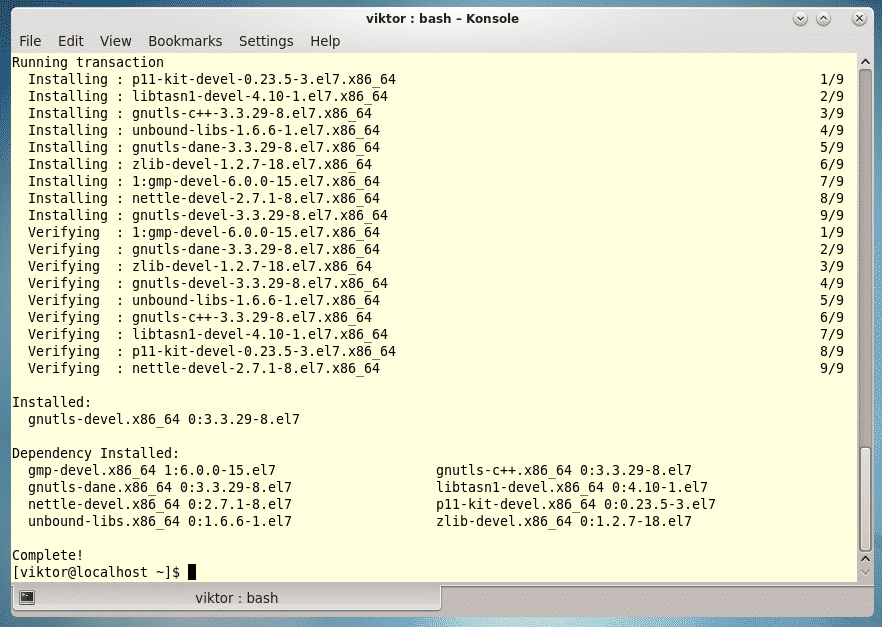Click 'unbound-libs.x86_64 0:1.6.6-1.el7' text
The width and height of the screenshot is (882, 627).
tap(160, 521)
